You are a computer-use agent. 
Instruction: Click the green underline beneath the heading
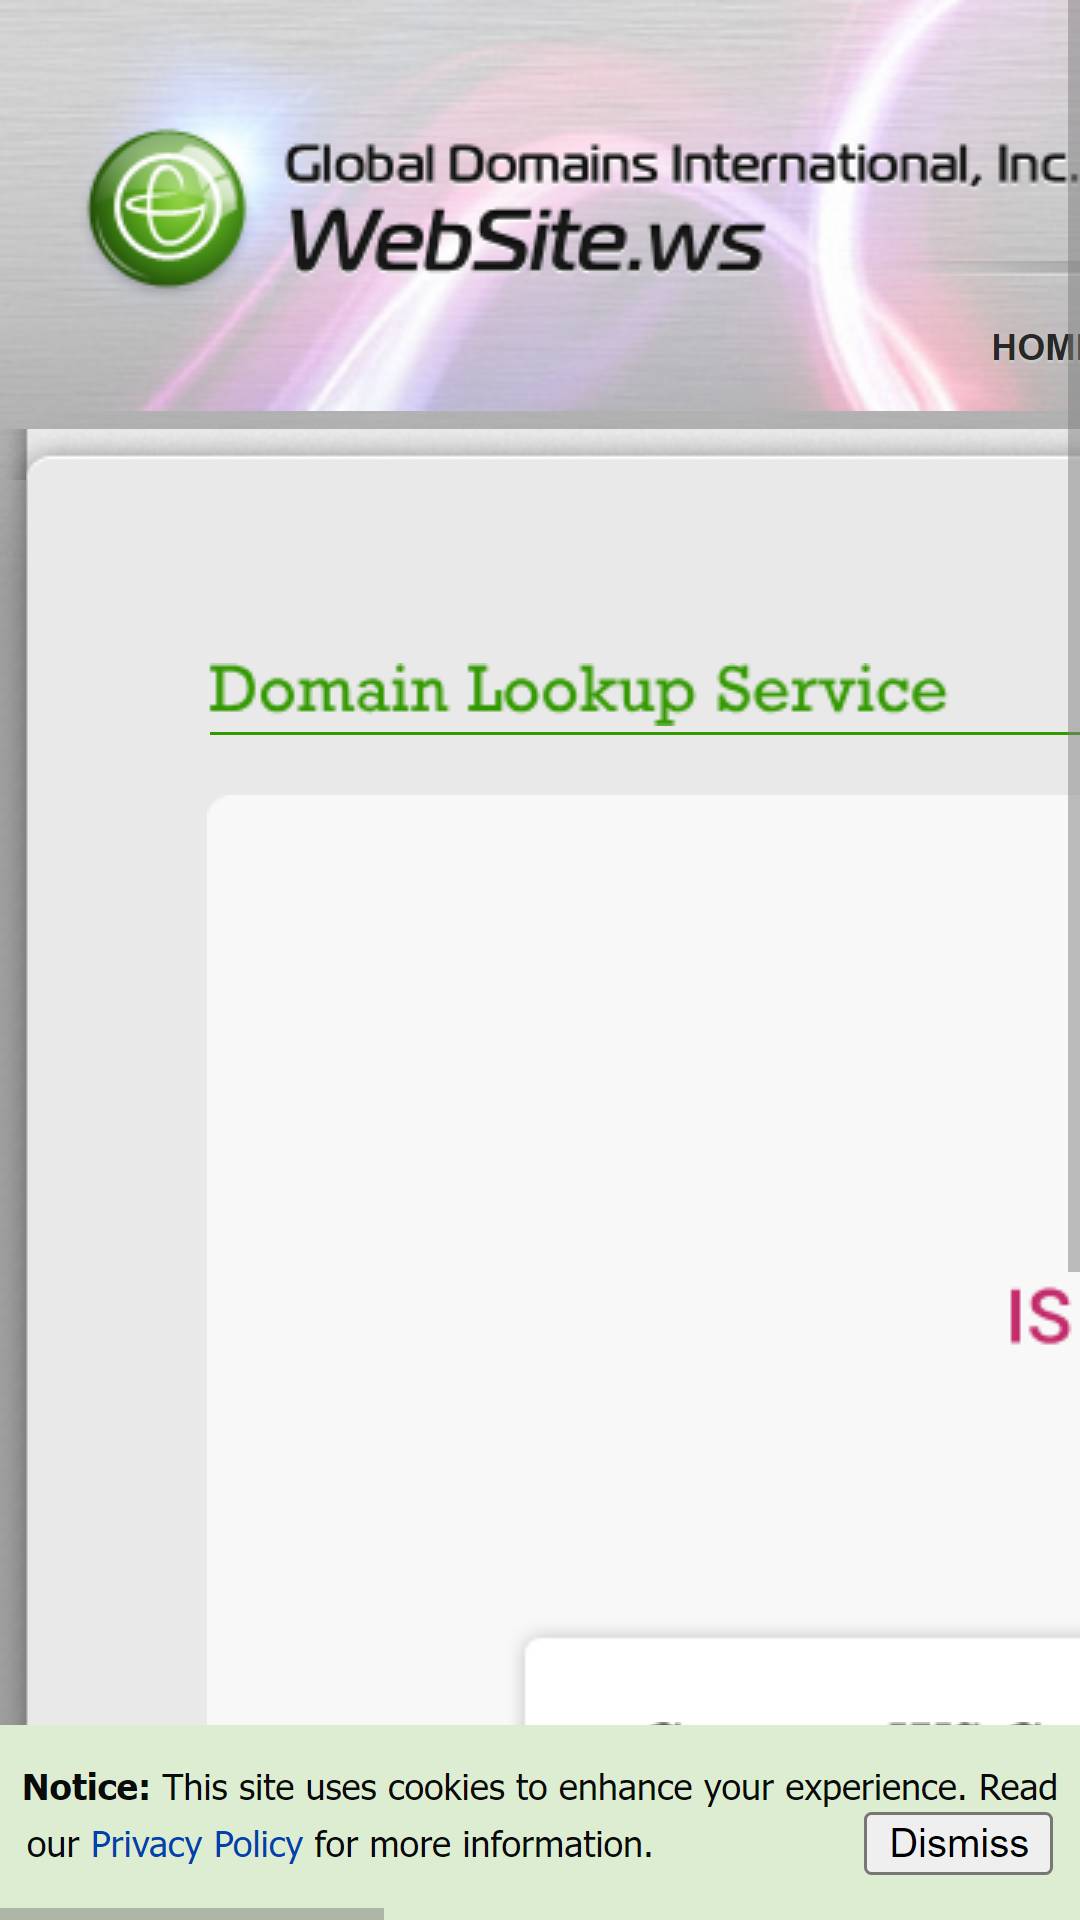point(644,734)
